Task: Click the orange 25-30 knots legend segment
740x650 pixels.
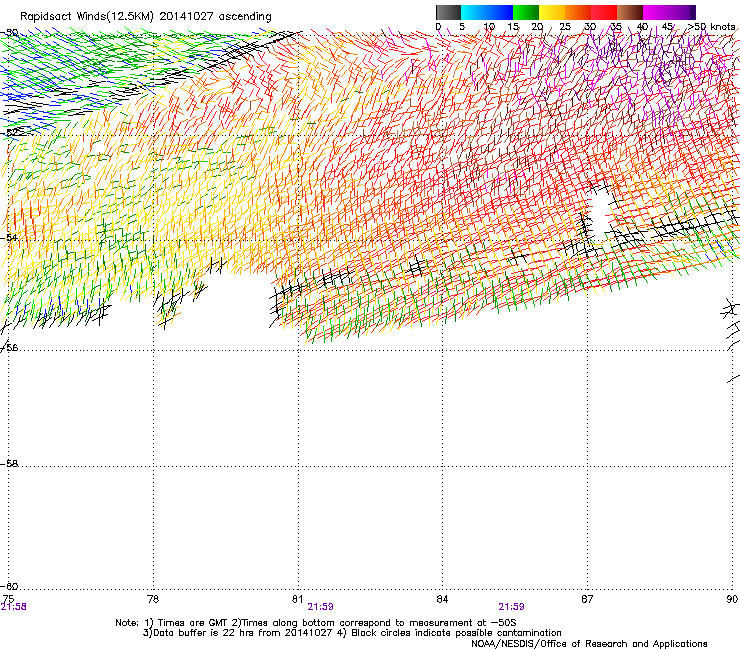Action: tap(578, 12)
